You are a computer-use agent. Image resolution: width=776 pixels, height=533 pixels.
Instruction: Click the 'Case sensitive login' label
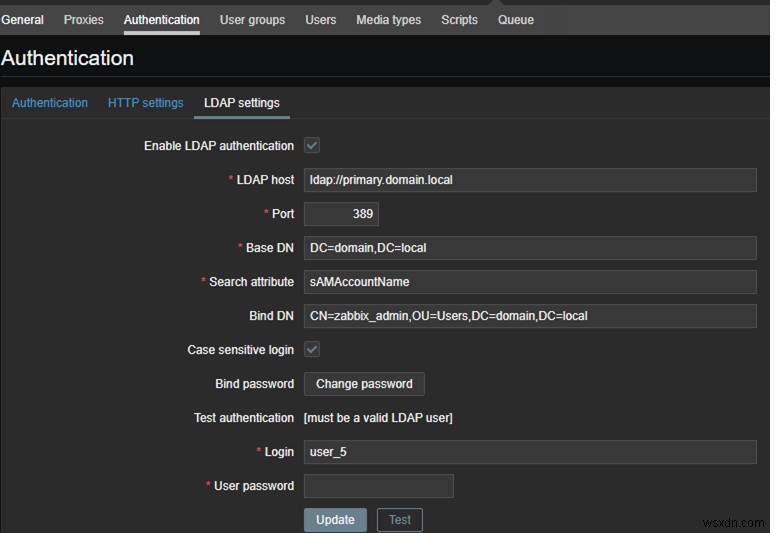pos(241,350)
